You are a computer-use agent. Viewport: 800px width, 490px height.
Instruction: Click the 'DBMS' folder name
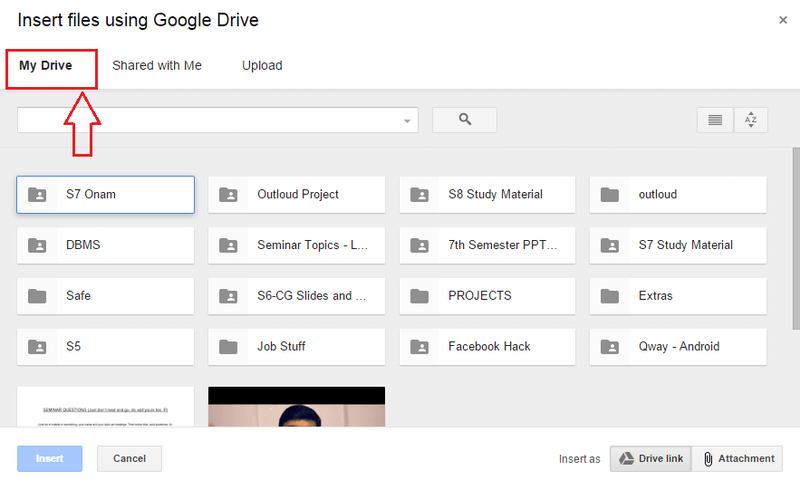coord(83,245)
